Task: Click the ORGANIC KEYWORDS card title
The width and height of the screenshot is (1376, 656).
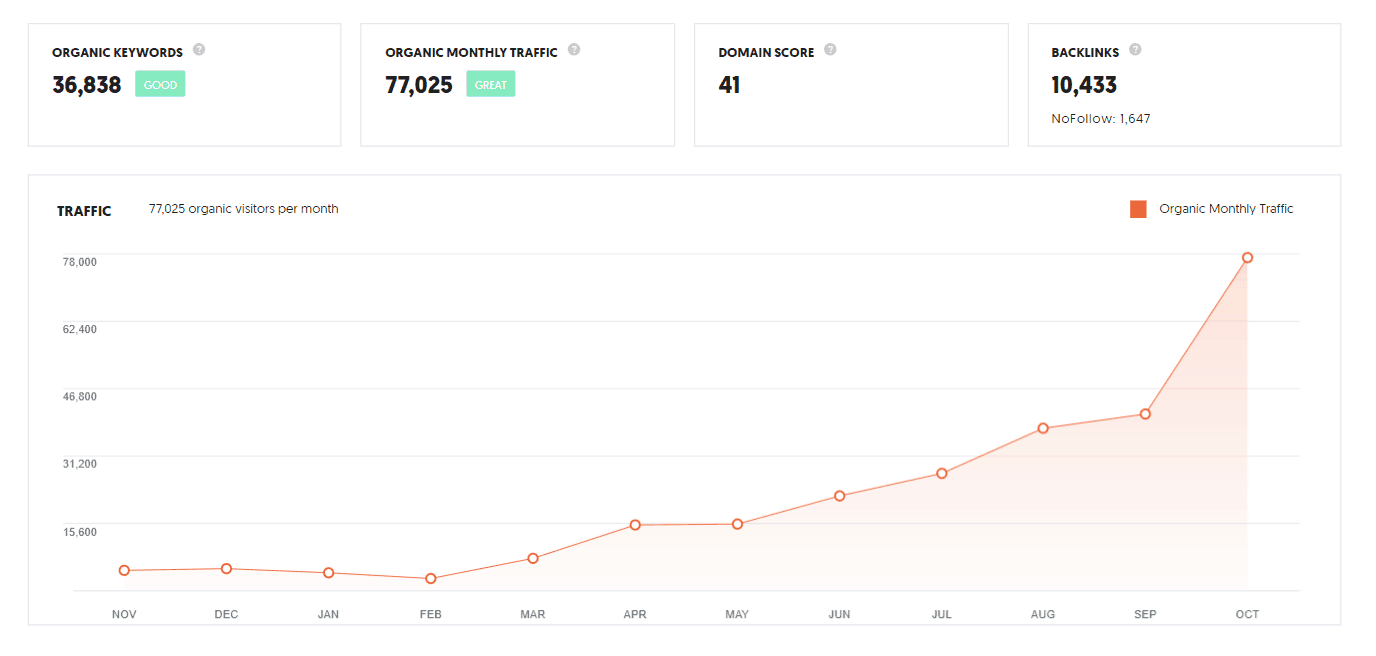Action: [x=118, y=52]
